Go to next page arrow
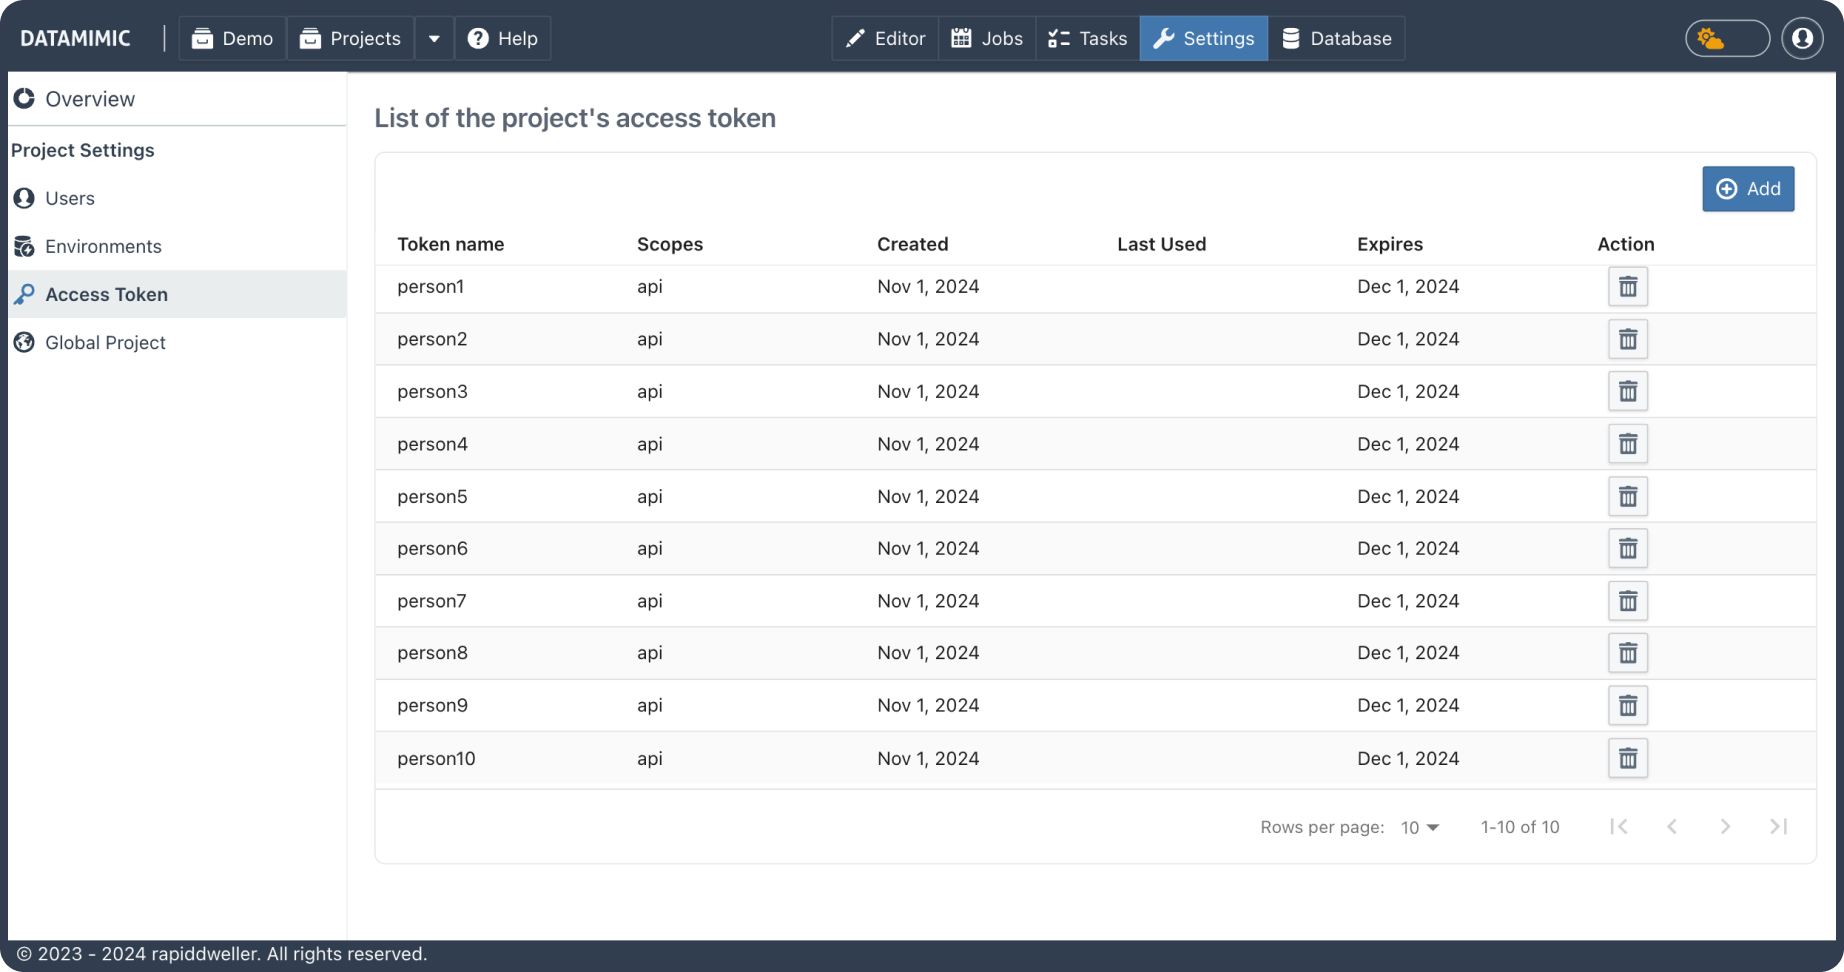This screenshot has height=972, width=1844. [1725, 827]
